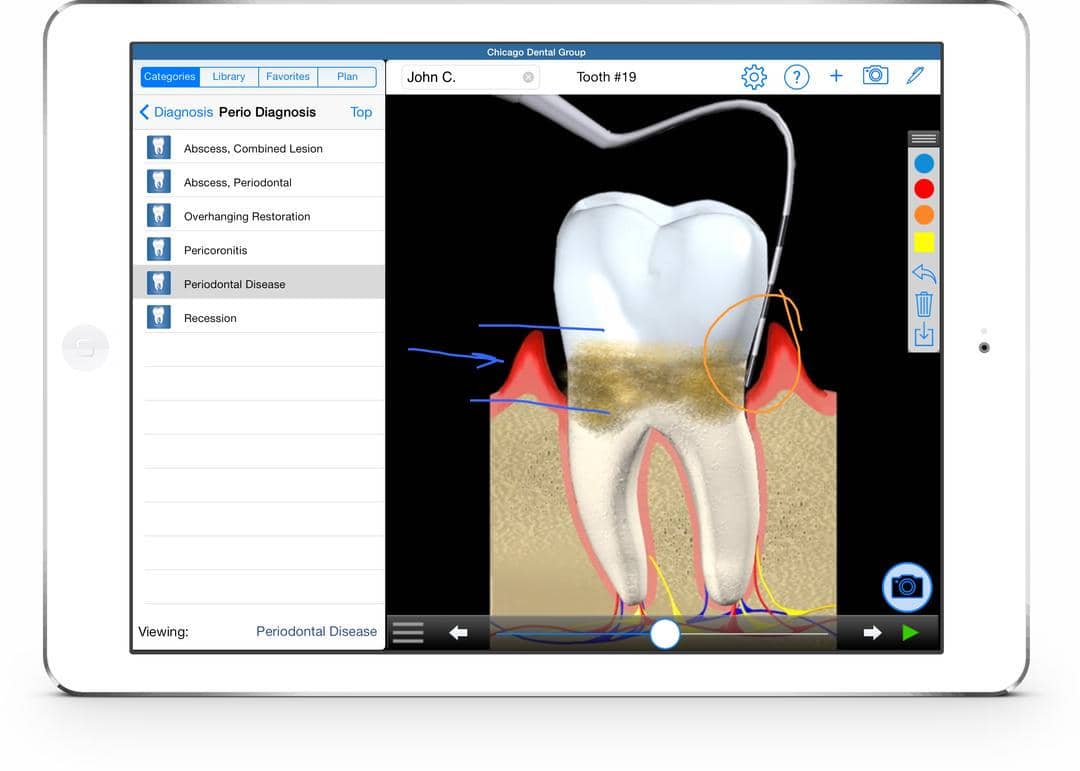Screen dimensions: 1080x771
Task: Open settings with the gear icon
Action: coord(754,77)
